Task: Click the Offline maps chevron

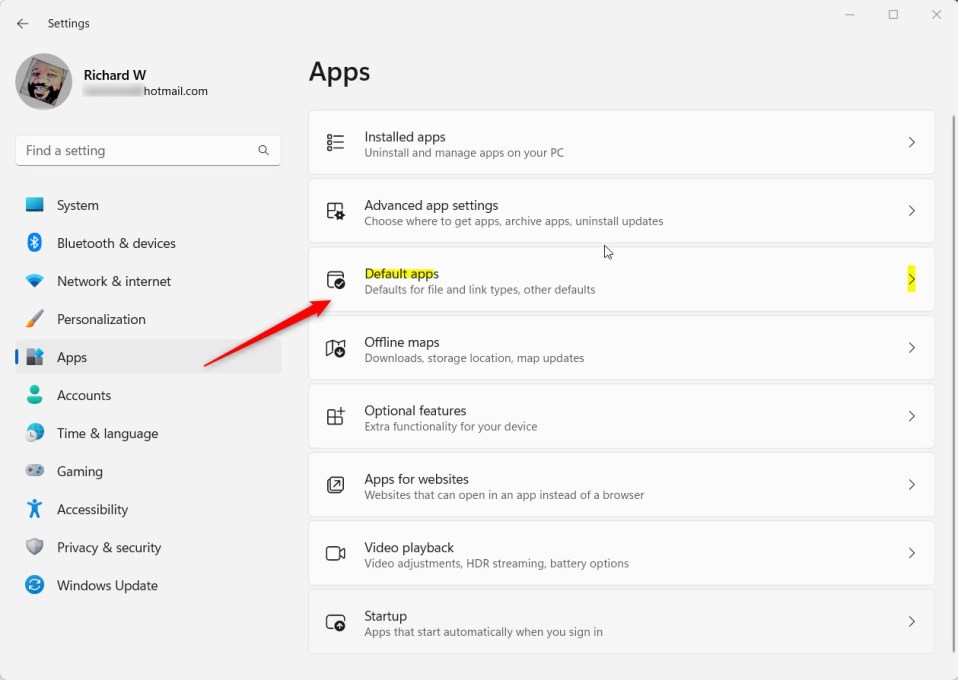Action: pyautogui.click(x=912, y=348)
